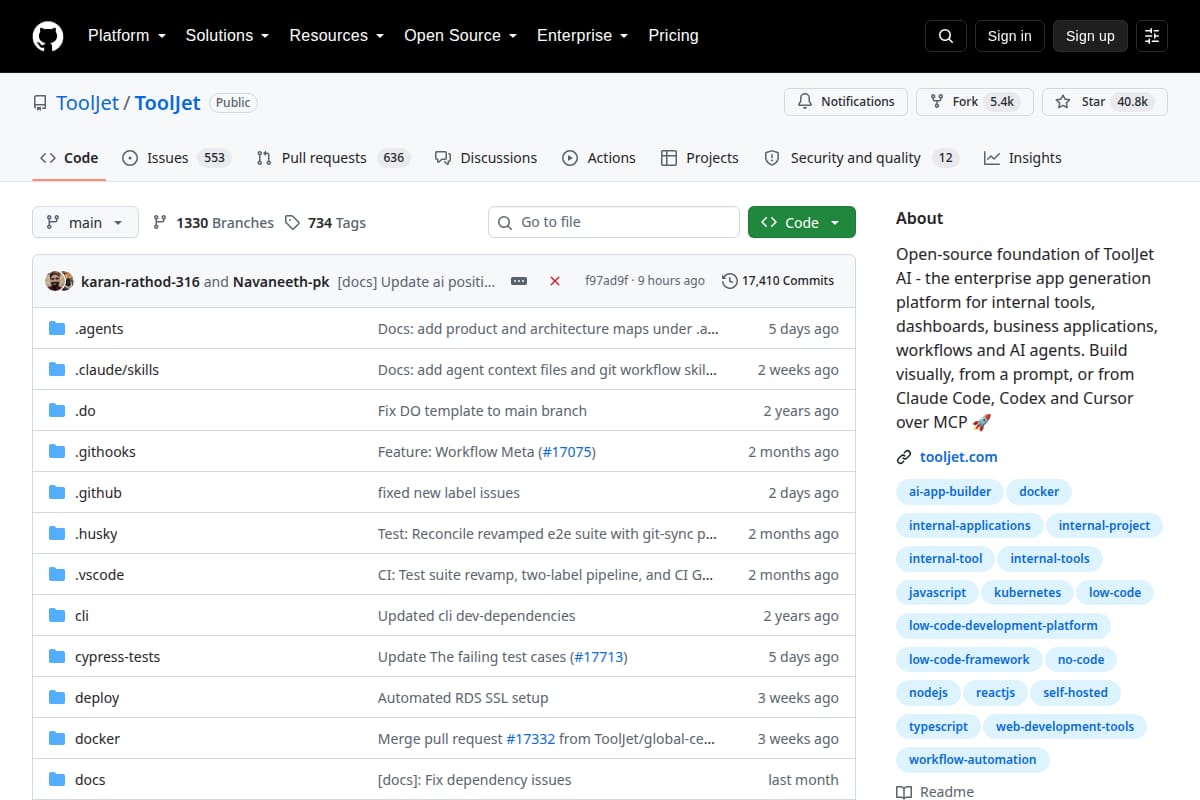Viewport: 1200px width, 800px height.
Task: Expand the Resources menu
Action: pyautogui.click(x=337, y=36)
